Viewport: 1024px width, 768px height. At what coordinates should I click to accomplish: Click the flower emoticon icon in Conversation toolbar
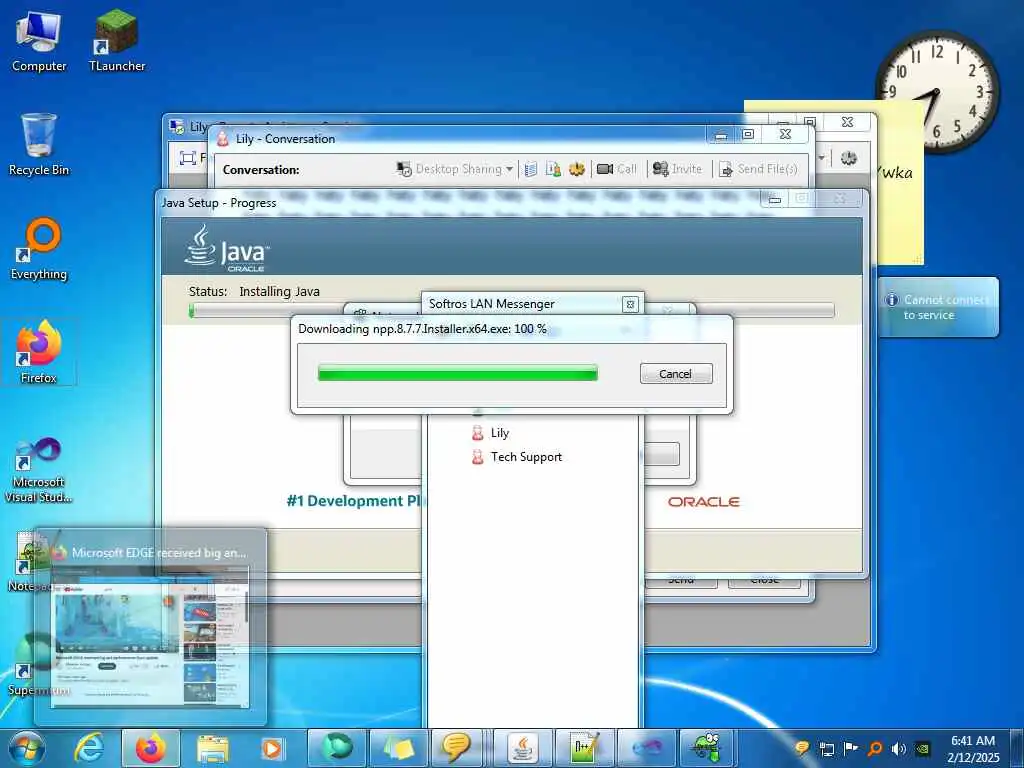(x=576, y=169)
